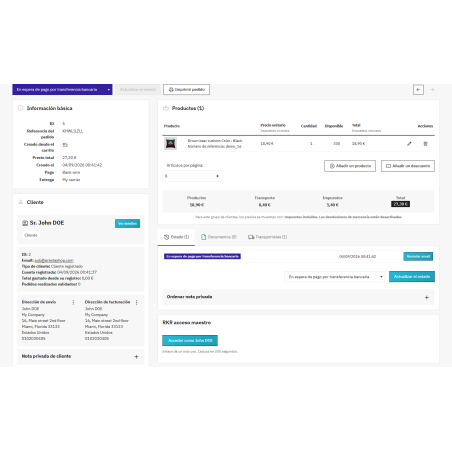Open Artículos por página dropdown

pos(192,176)
